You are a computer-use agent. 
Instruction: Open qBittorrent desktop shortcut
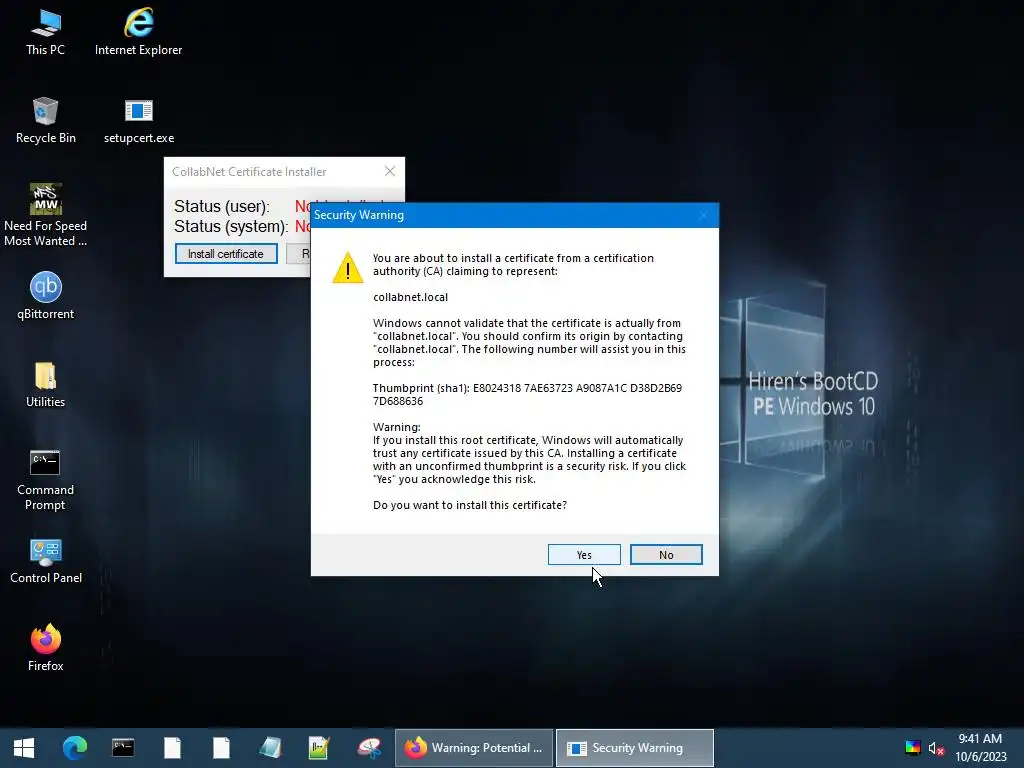tap(46, 296)
